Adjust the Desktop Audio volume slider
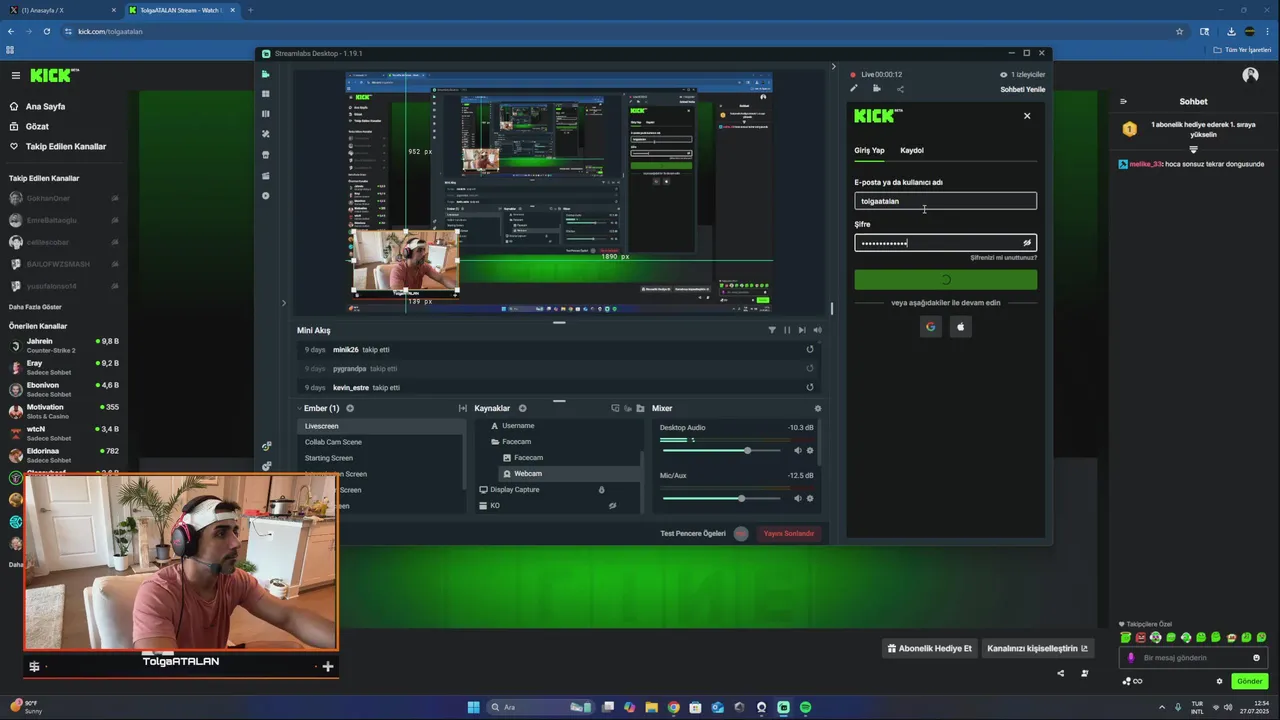Image resolution: width=1280 pixels, height=720 pixels. 721,450
